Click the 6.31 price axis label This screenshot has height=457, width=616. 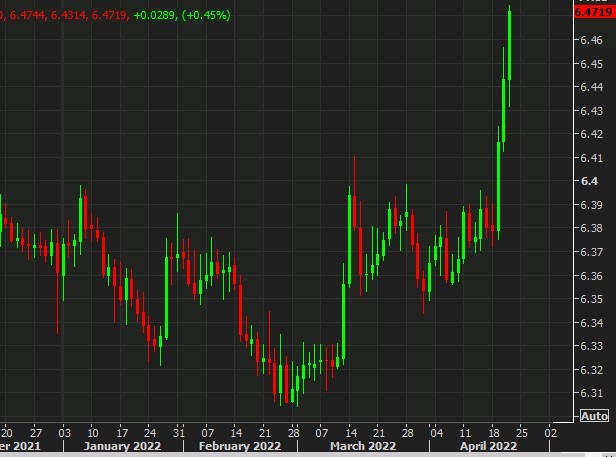[591, 393]
